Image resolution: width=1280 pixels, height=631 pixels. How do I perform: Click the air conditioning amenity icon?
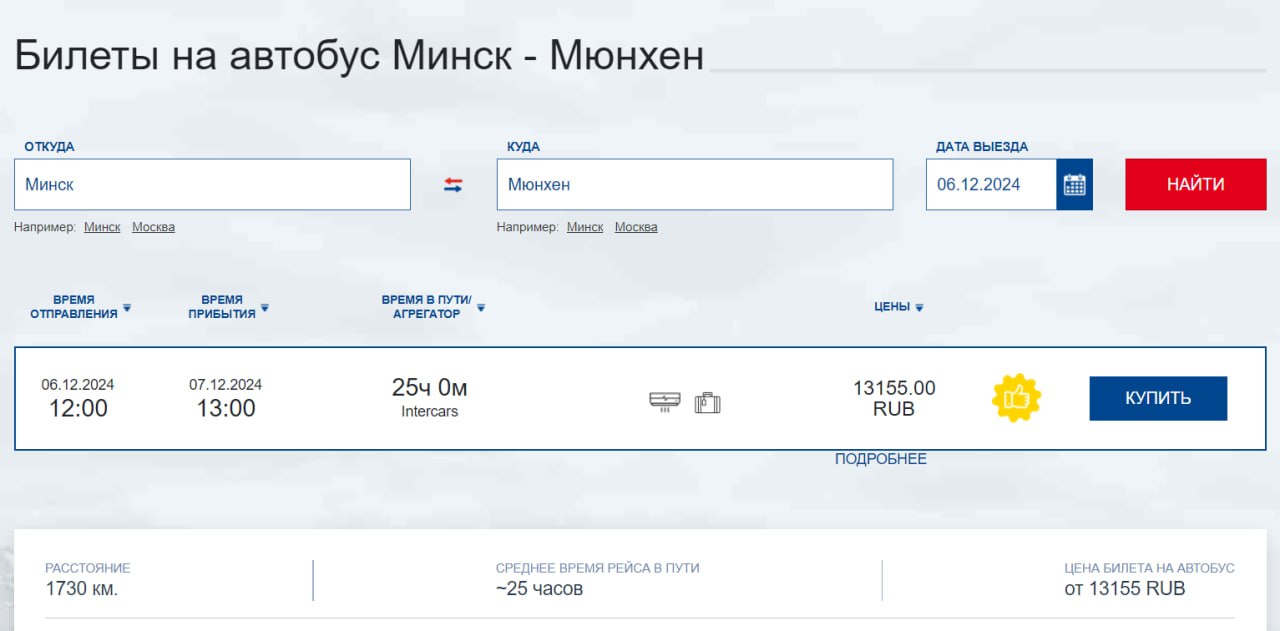[x=664, y=402]
